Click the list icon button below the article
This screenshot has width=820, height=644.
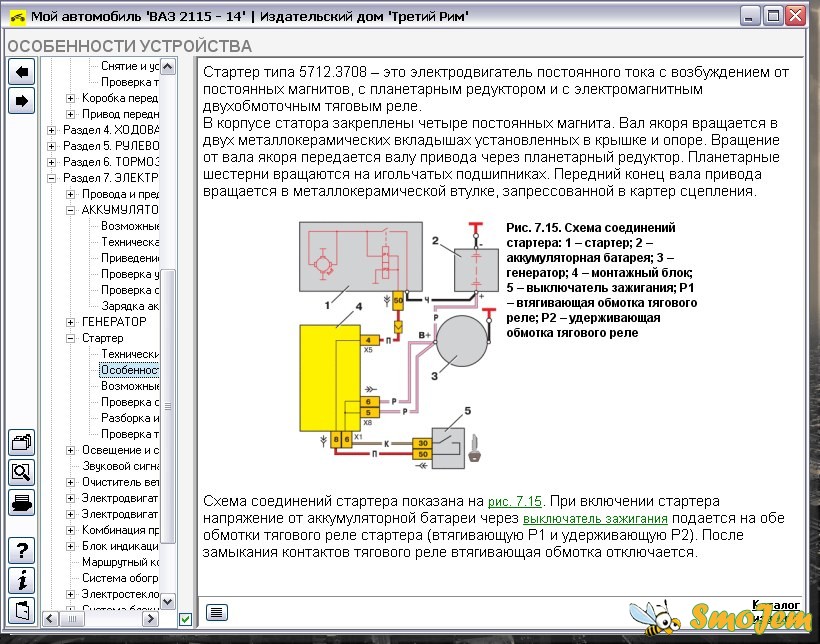click(x=217, y=612)
